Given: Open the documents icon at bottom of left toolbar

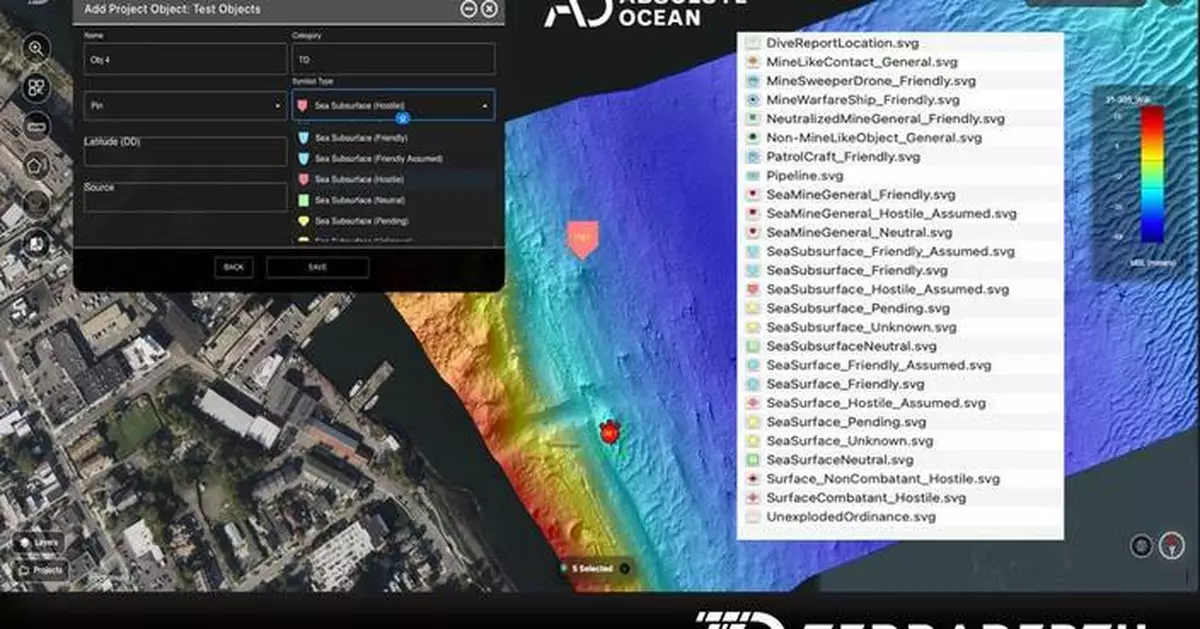Looking at the screenshot, I should click(x=37, y=242).
